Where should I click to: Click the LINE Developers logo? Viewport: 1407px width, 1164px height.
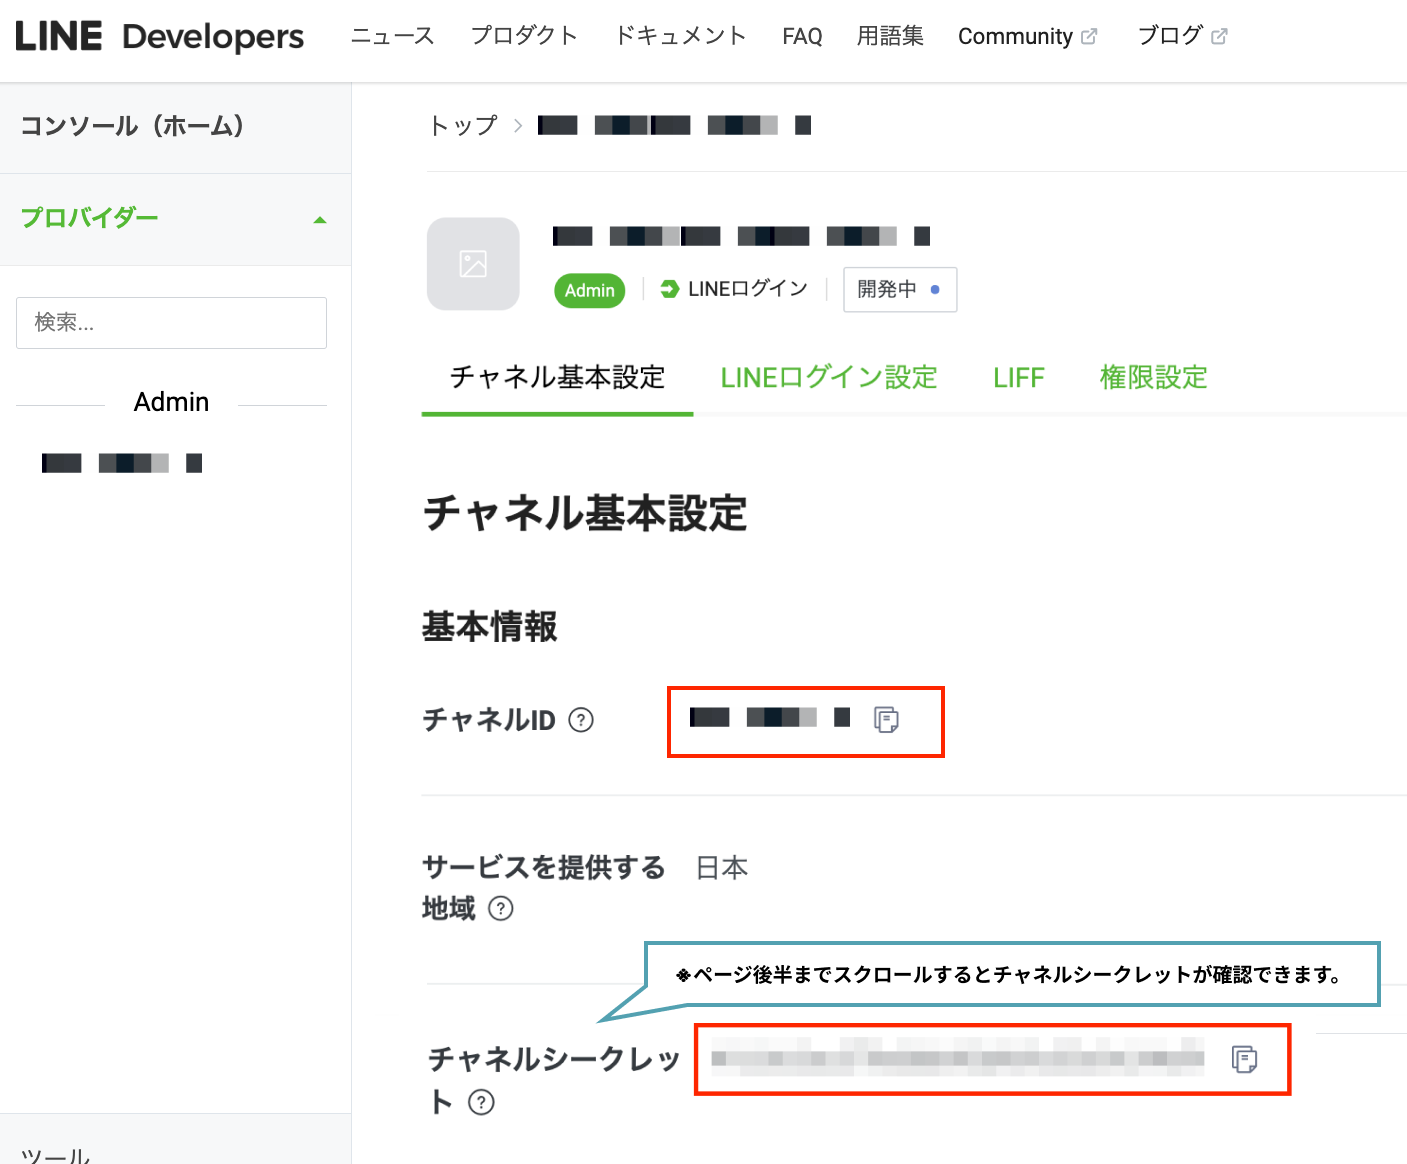pos(160,37)
